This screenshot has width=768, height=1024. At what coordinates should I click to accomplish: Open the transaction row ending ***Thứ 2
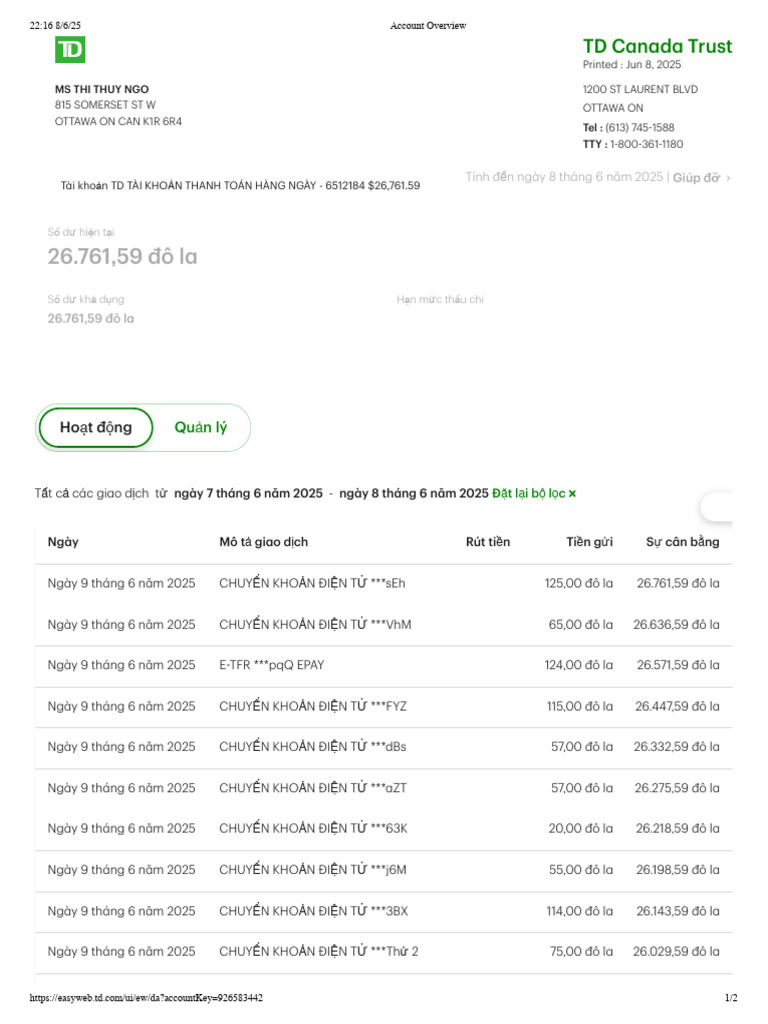[384, 953]
